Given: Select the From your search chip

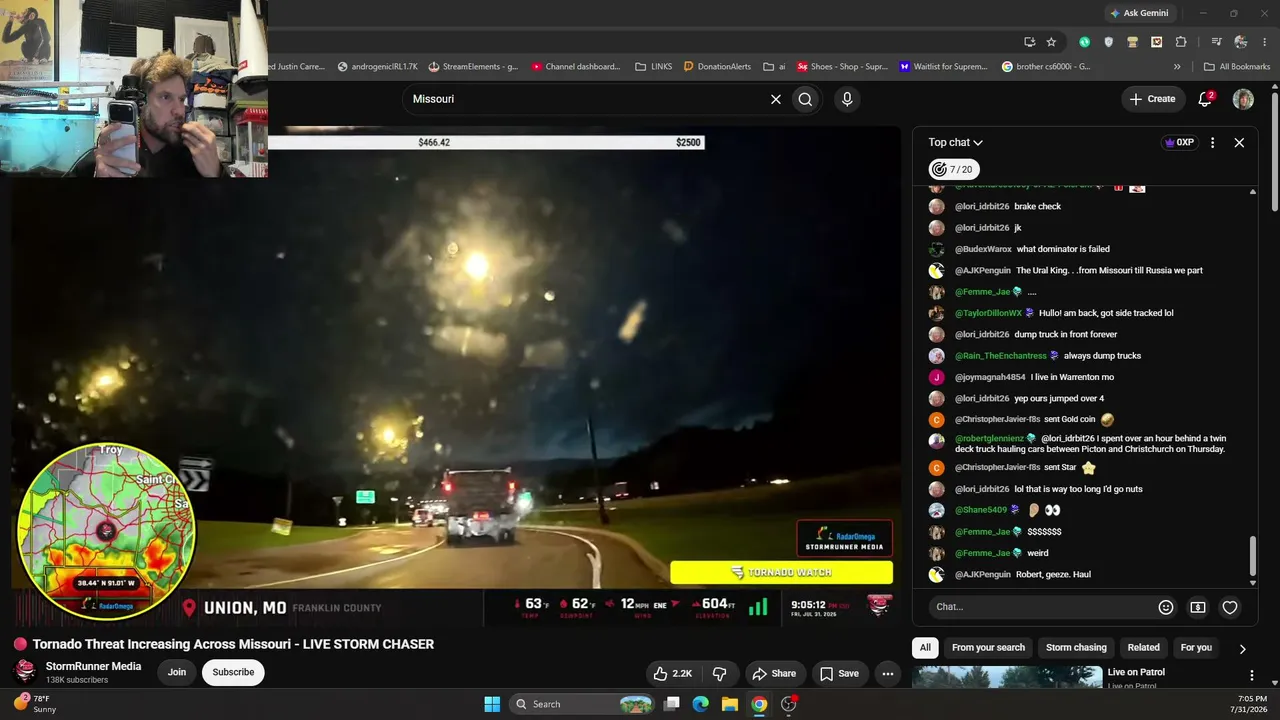Looking at the screenshot, I should 988,647.
